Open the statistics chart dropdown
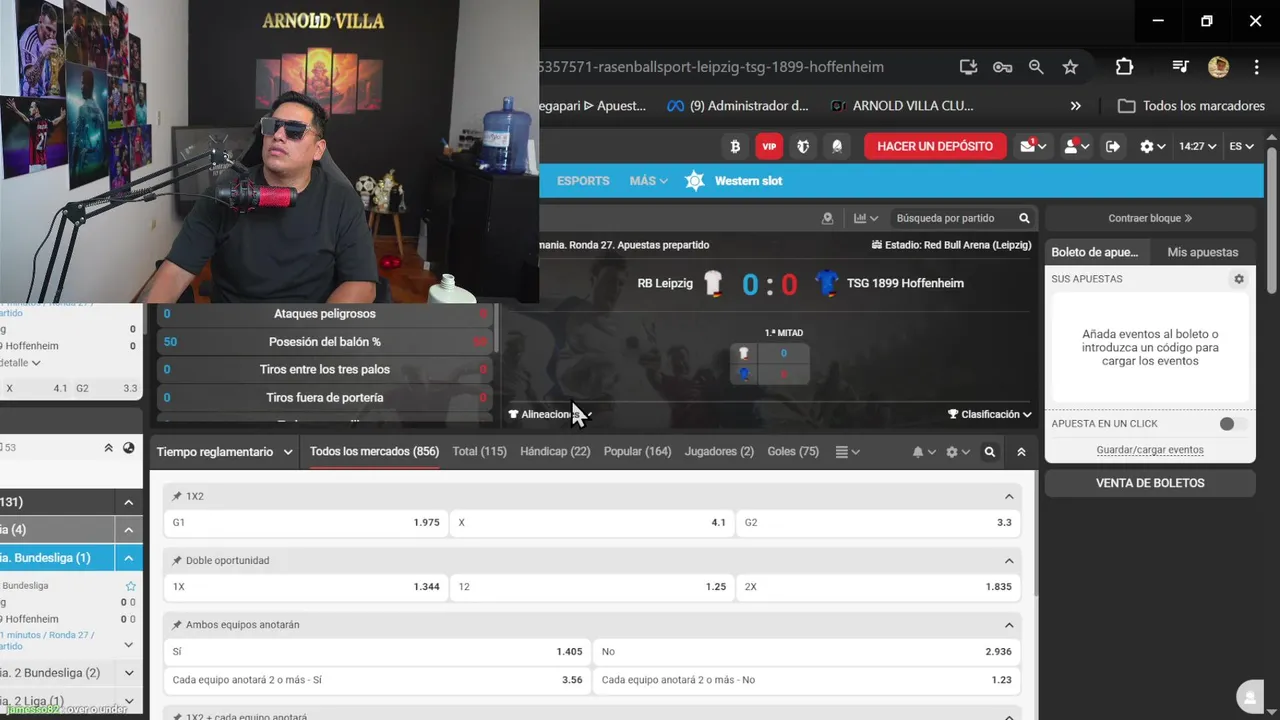The width and height of the screenshot is (1280, 720). tap(866, 218)
